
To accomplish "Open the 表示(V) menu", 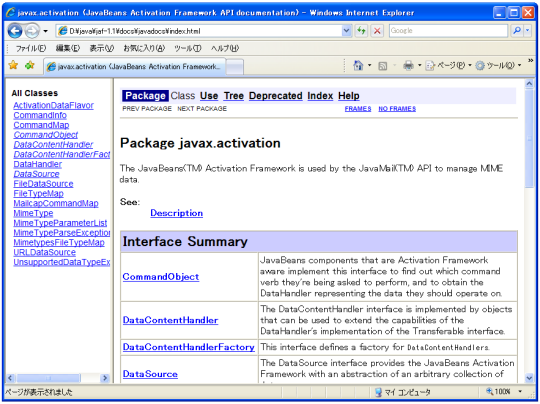I will point(102,49).
